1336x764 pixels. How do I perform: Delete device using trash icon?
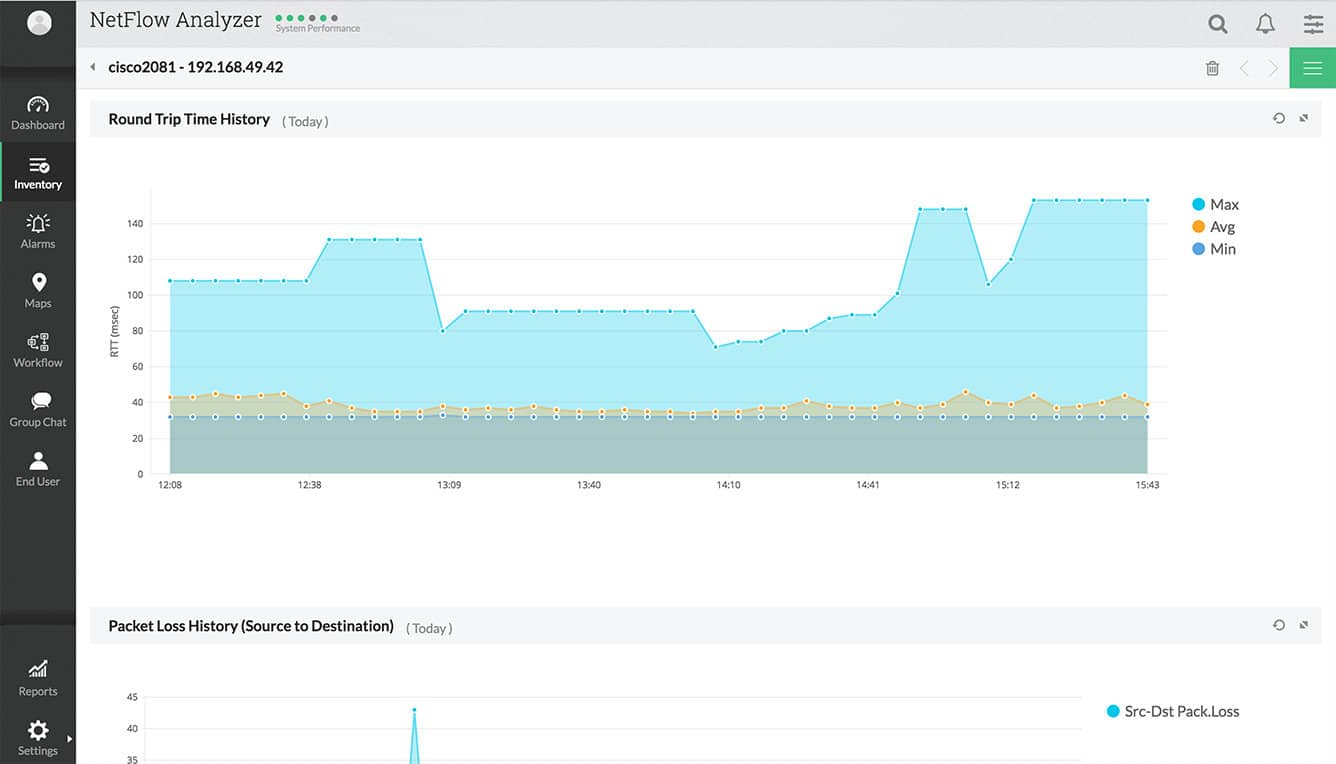(1212, 67)
